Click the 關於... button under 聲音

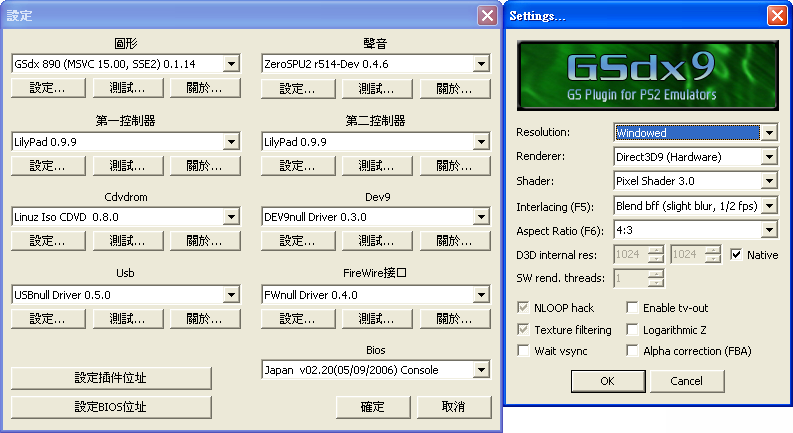(x=455, y=89)
